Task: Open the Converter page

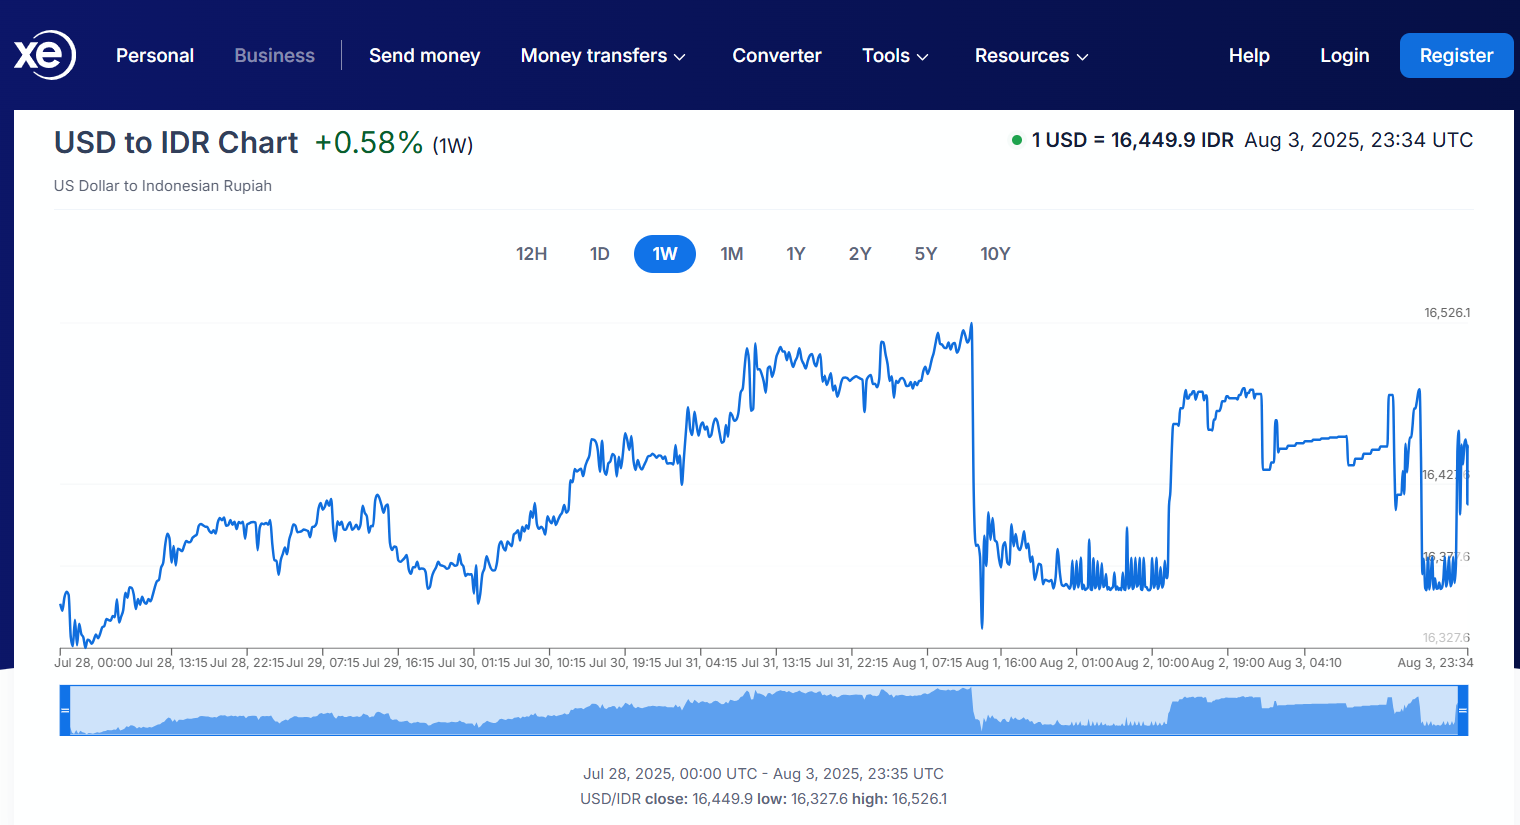Action: [776, 56]
